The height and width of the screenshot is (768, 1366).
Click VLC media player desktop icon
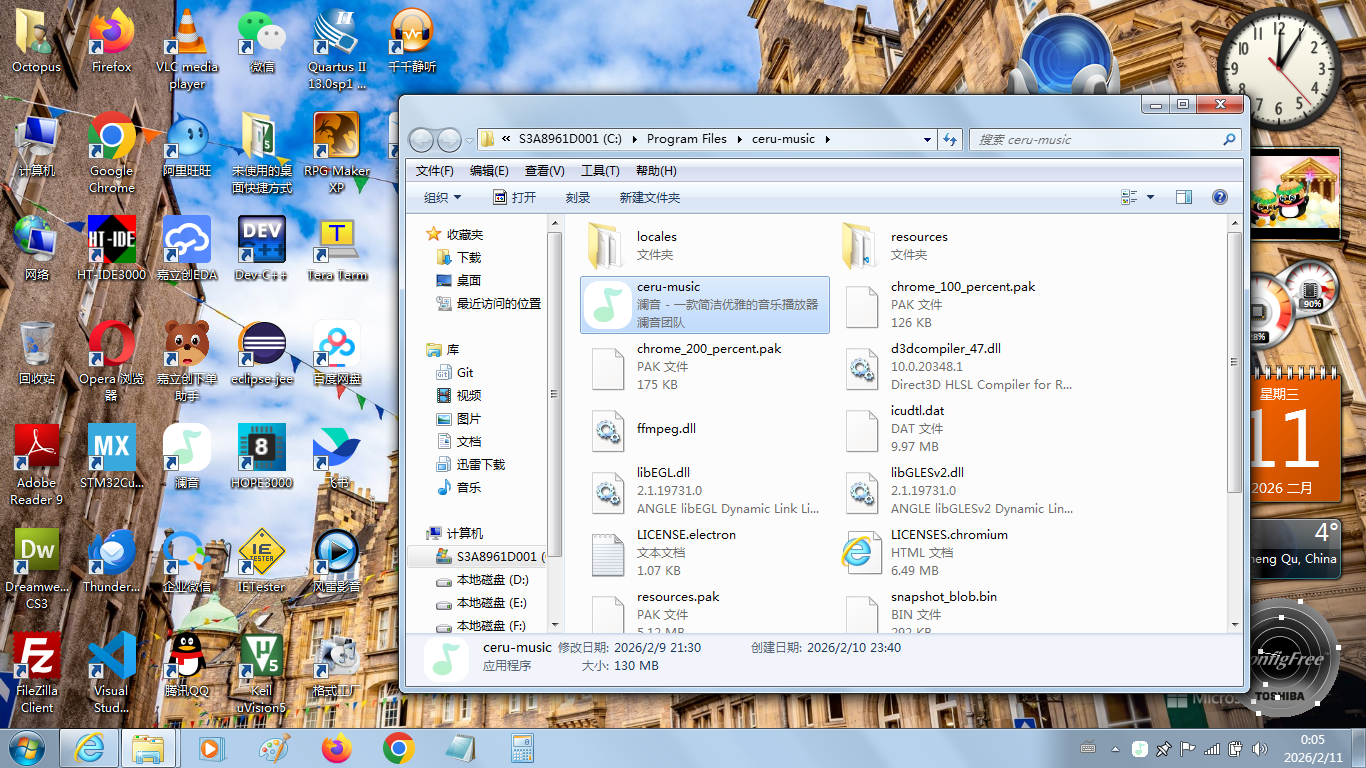(187, 48)
